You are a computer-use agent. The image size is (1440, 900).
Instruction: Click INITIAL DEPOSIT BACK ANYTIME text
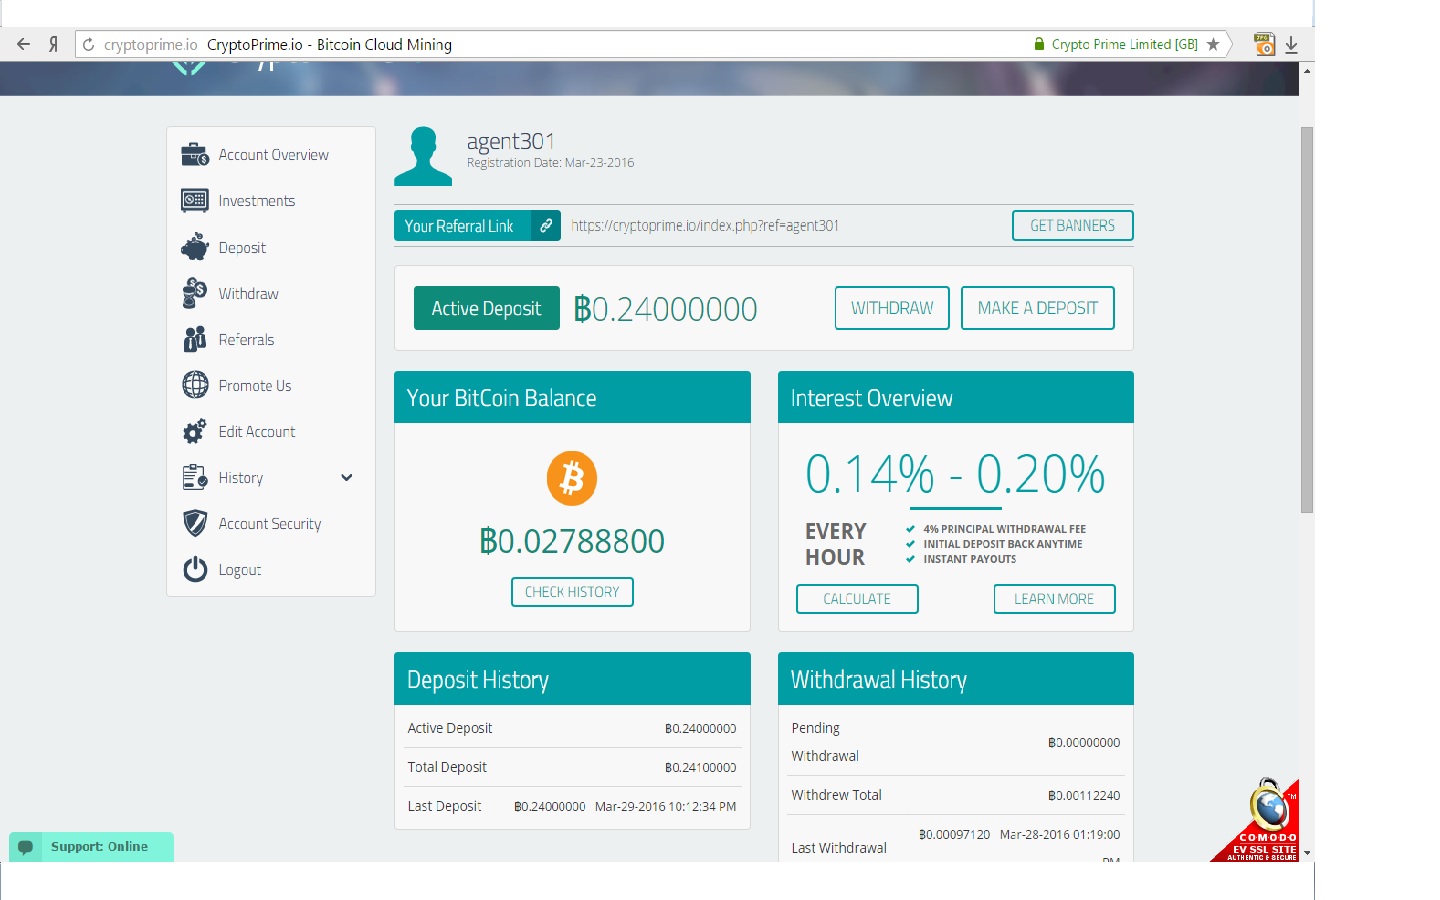pos(1002,544)
